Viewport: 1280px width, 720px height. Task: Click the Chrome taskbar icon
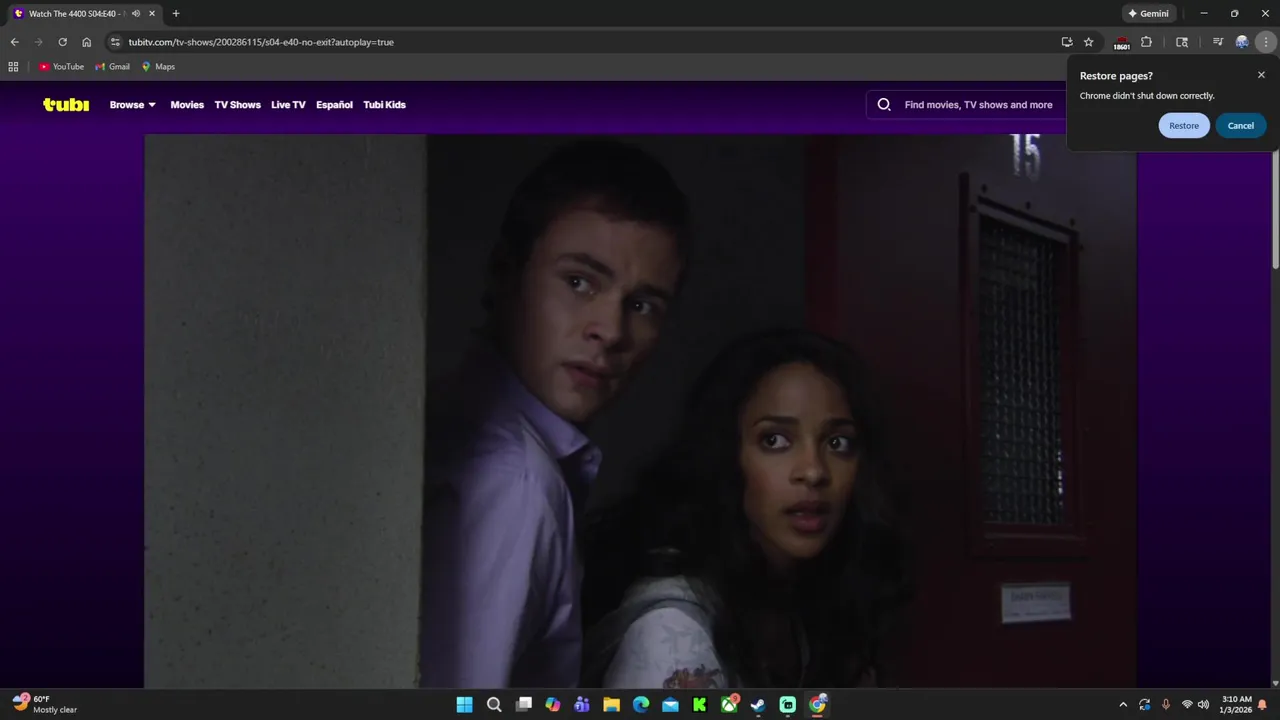tap(817, 705)
